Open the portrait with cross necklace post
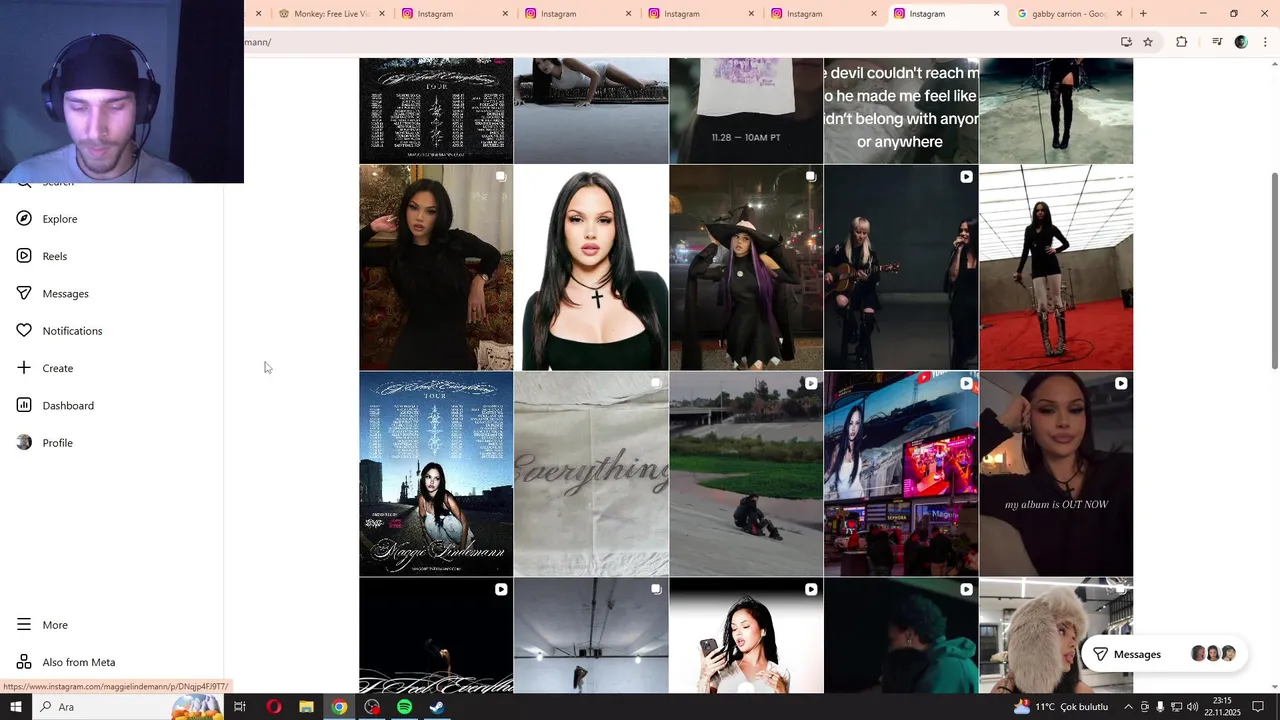 591,268
